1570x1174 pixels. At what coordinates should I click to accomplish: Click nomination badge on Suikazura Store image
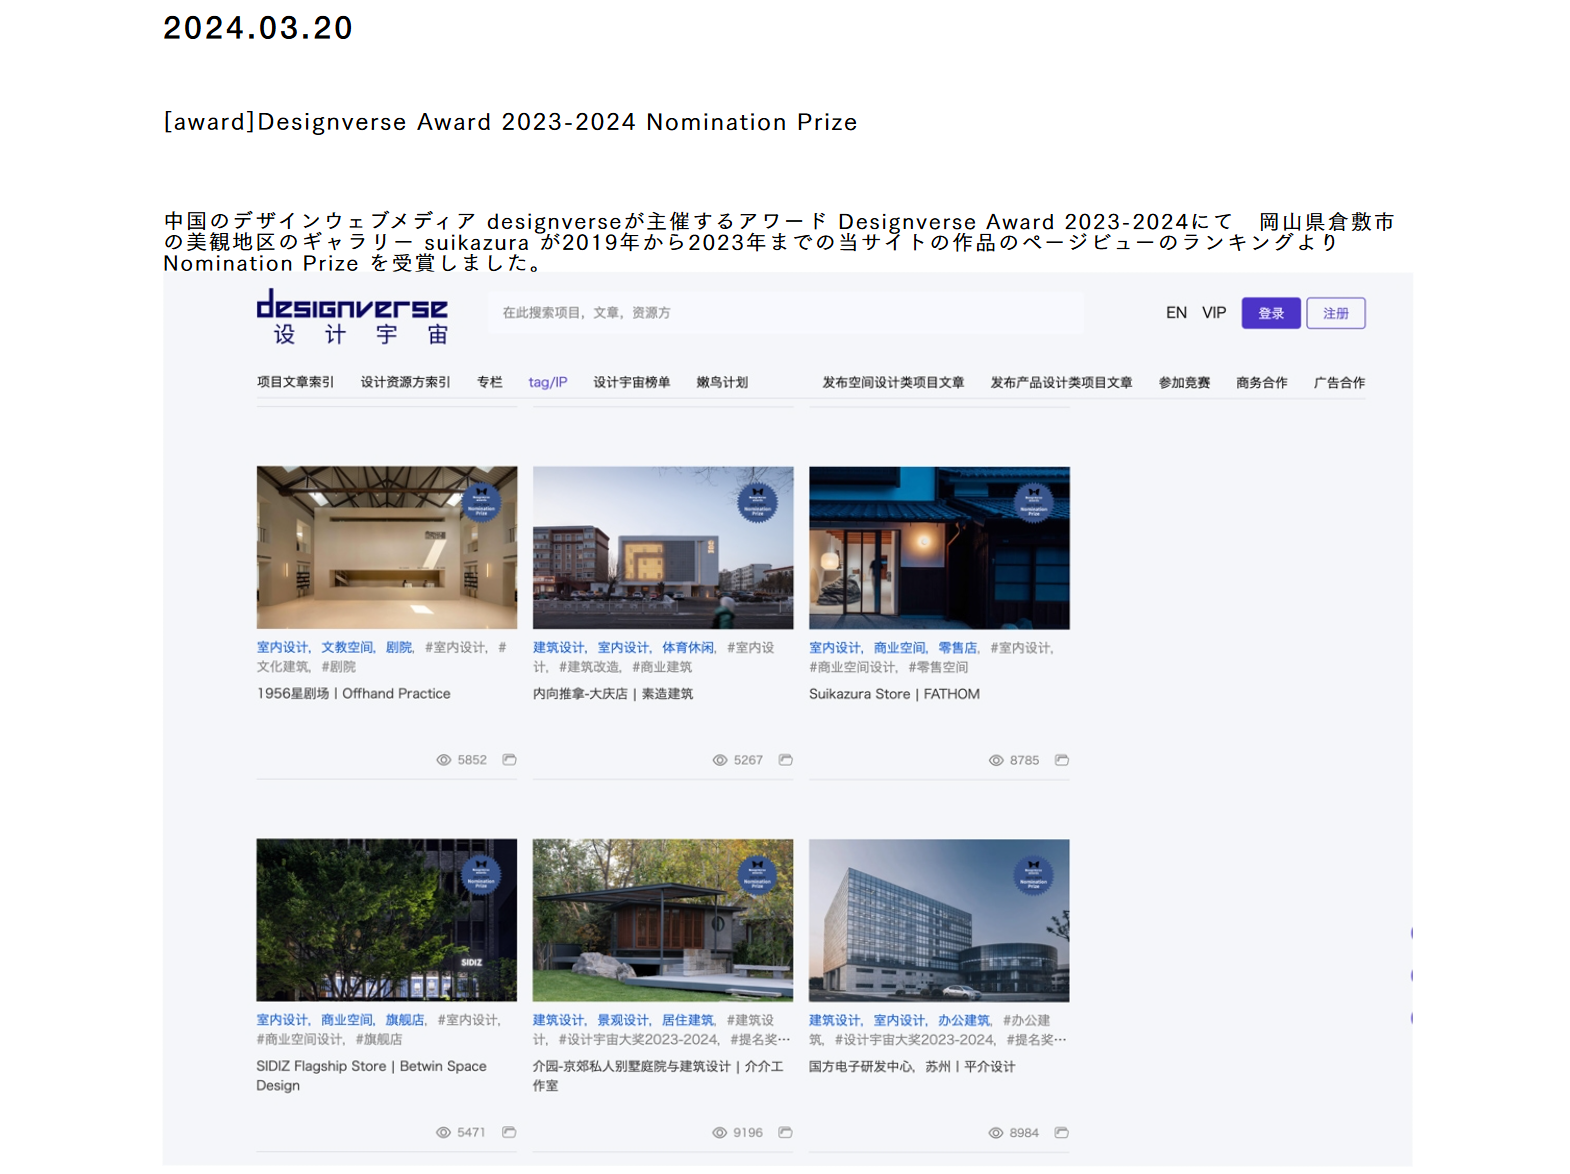(1033, 503)
